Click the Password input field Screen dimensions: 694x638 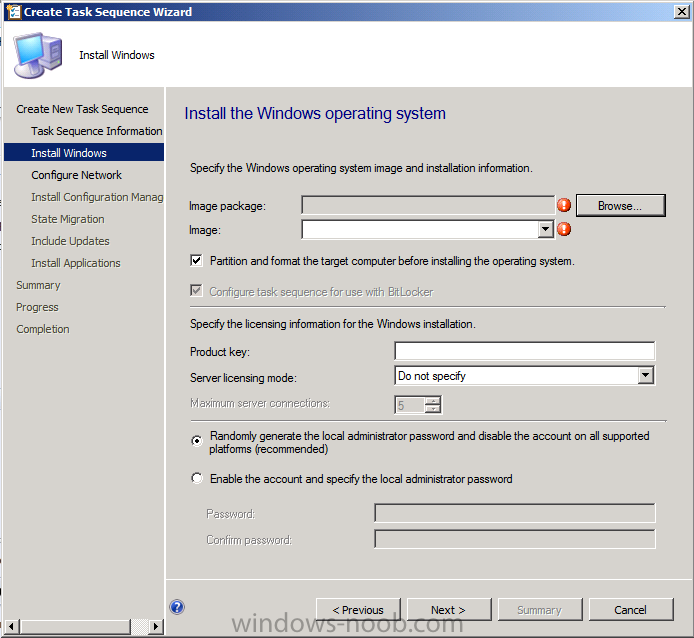515,513
